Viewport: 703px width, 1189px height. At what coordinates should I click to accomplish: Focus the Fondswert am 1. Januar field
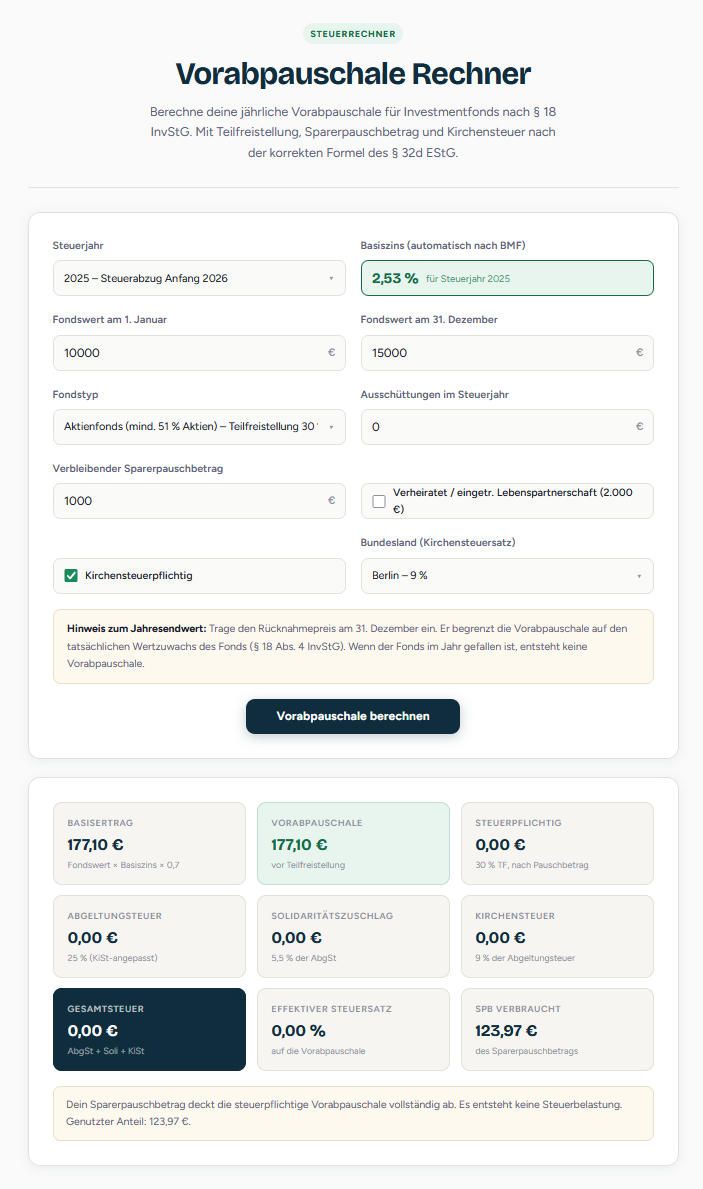pyautogui.click(x=199, y=353)
